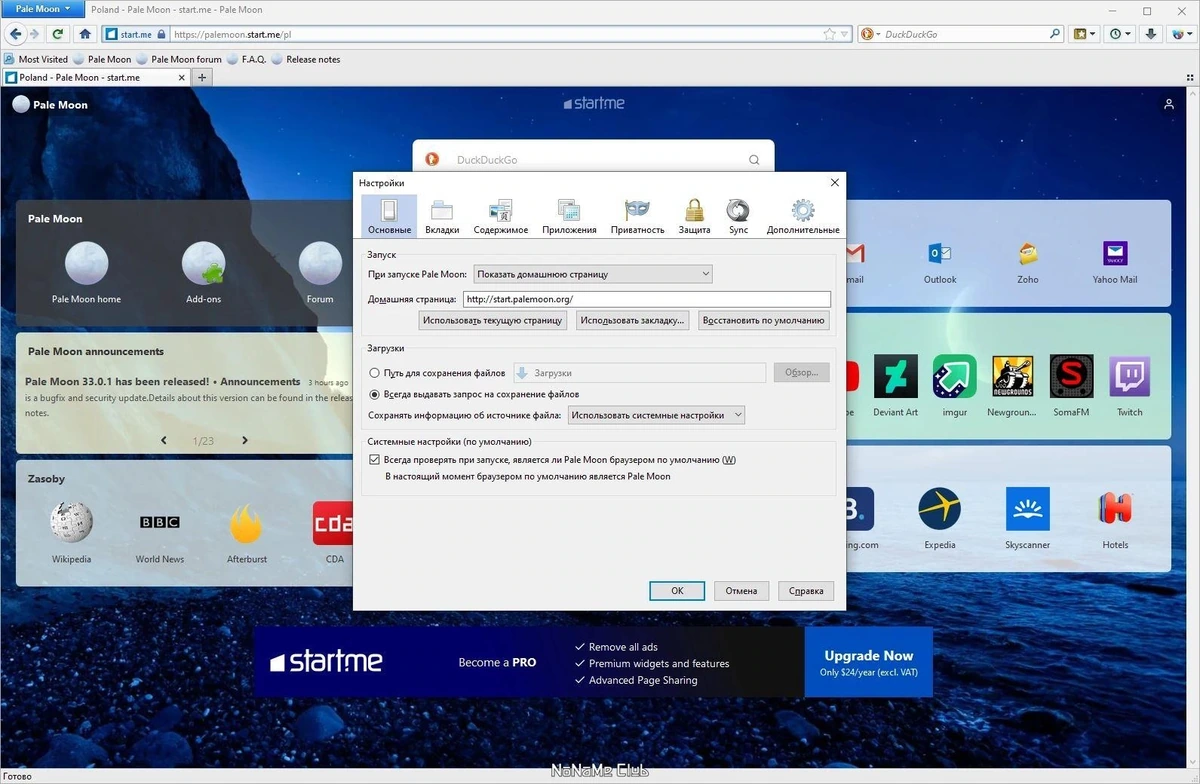Open the Forum shortcut icon
This screenshot has width=1200, height=784.
click(x=320, y=264)
